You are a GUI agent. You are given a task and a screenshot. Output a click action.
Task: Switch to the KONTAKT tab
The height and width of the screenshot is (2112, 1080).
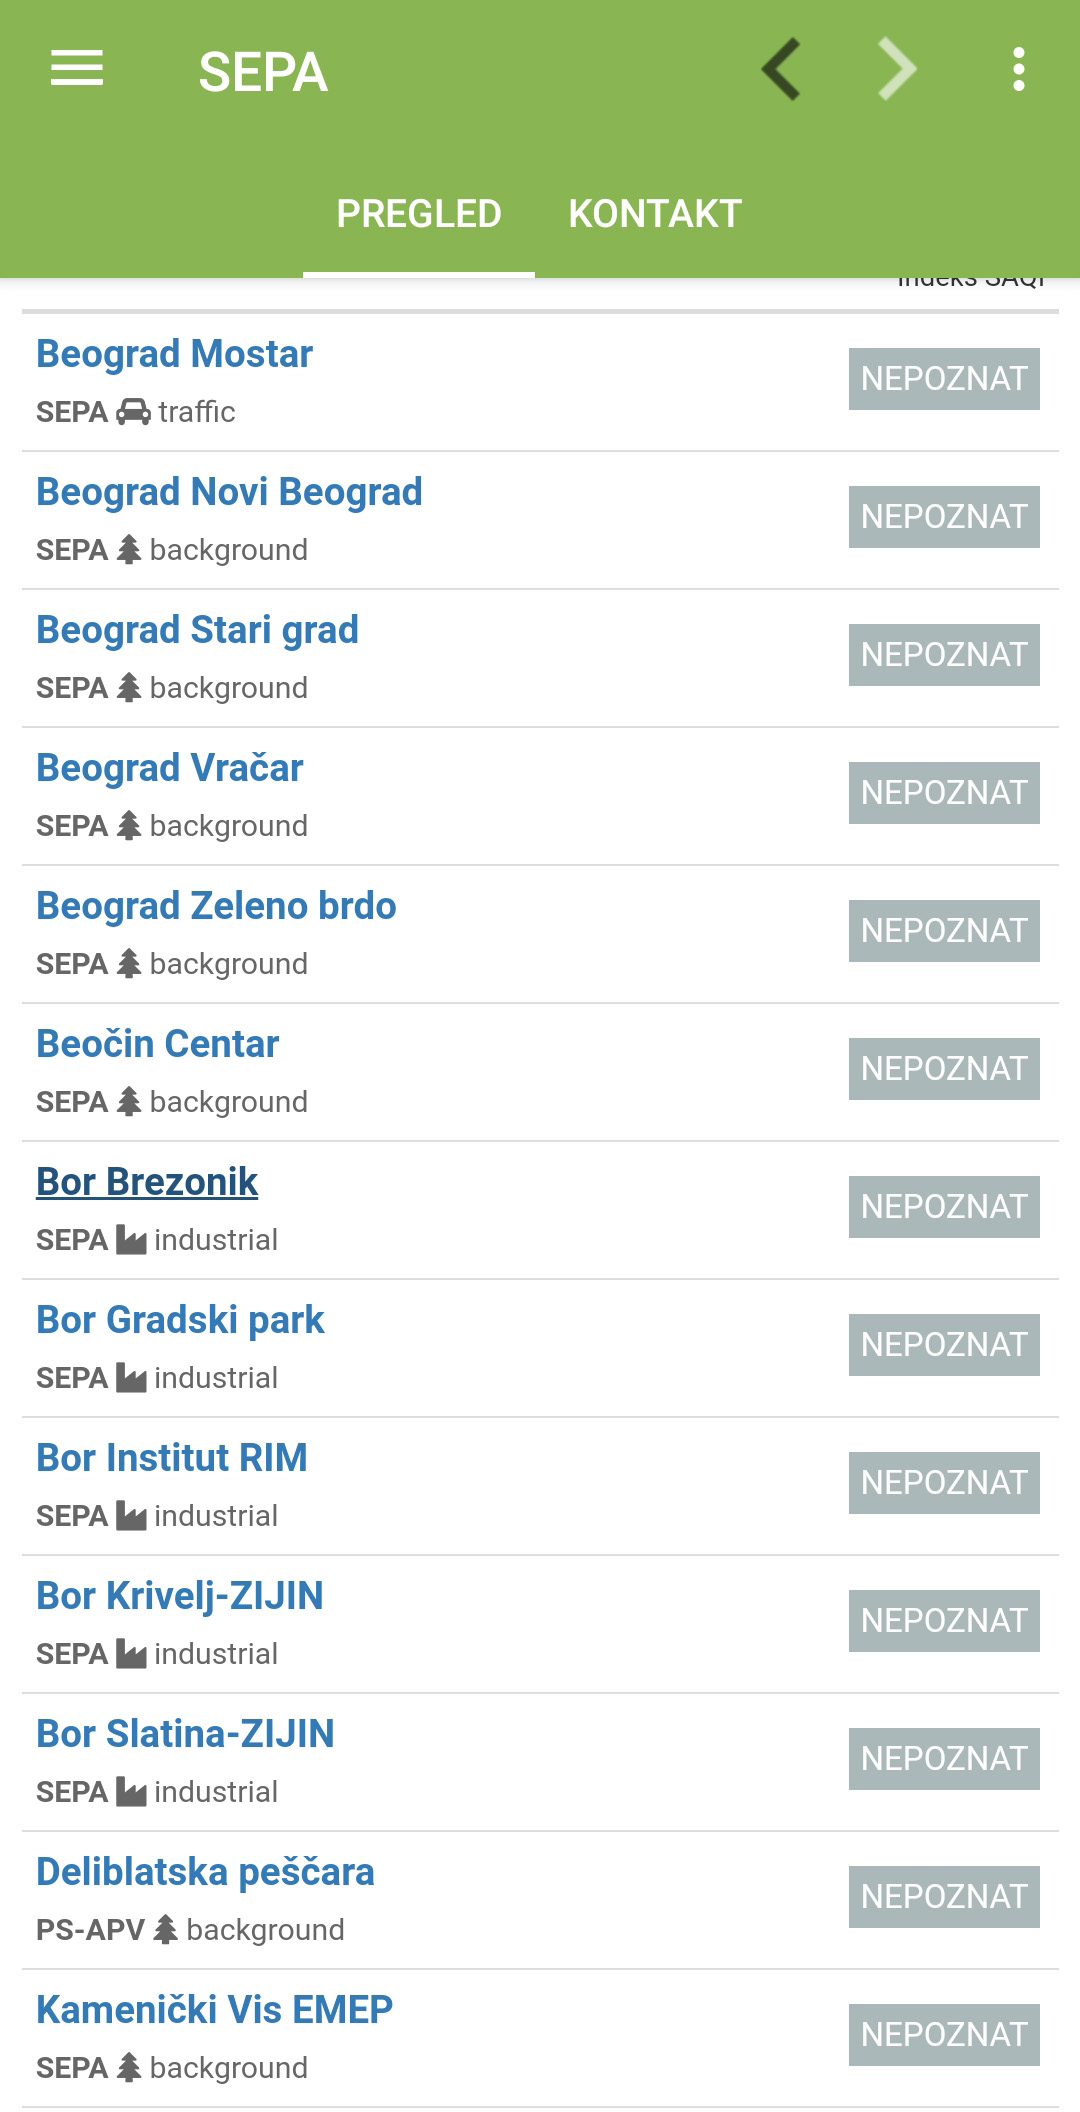(655, 214)
